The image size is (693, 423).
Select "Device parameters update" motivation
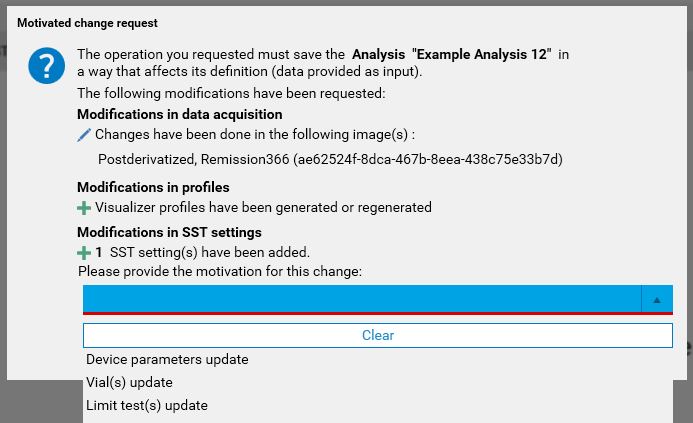(x=167, y=359)
